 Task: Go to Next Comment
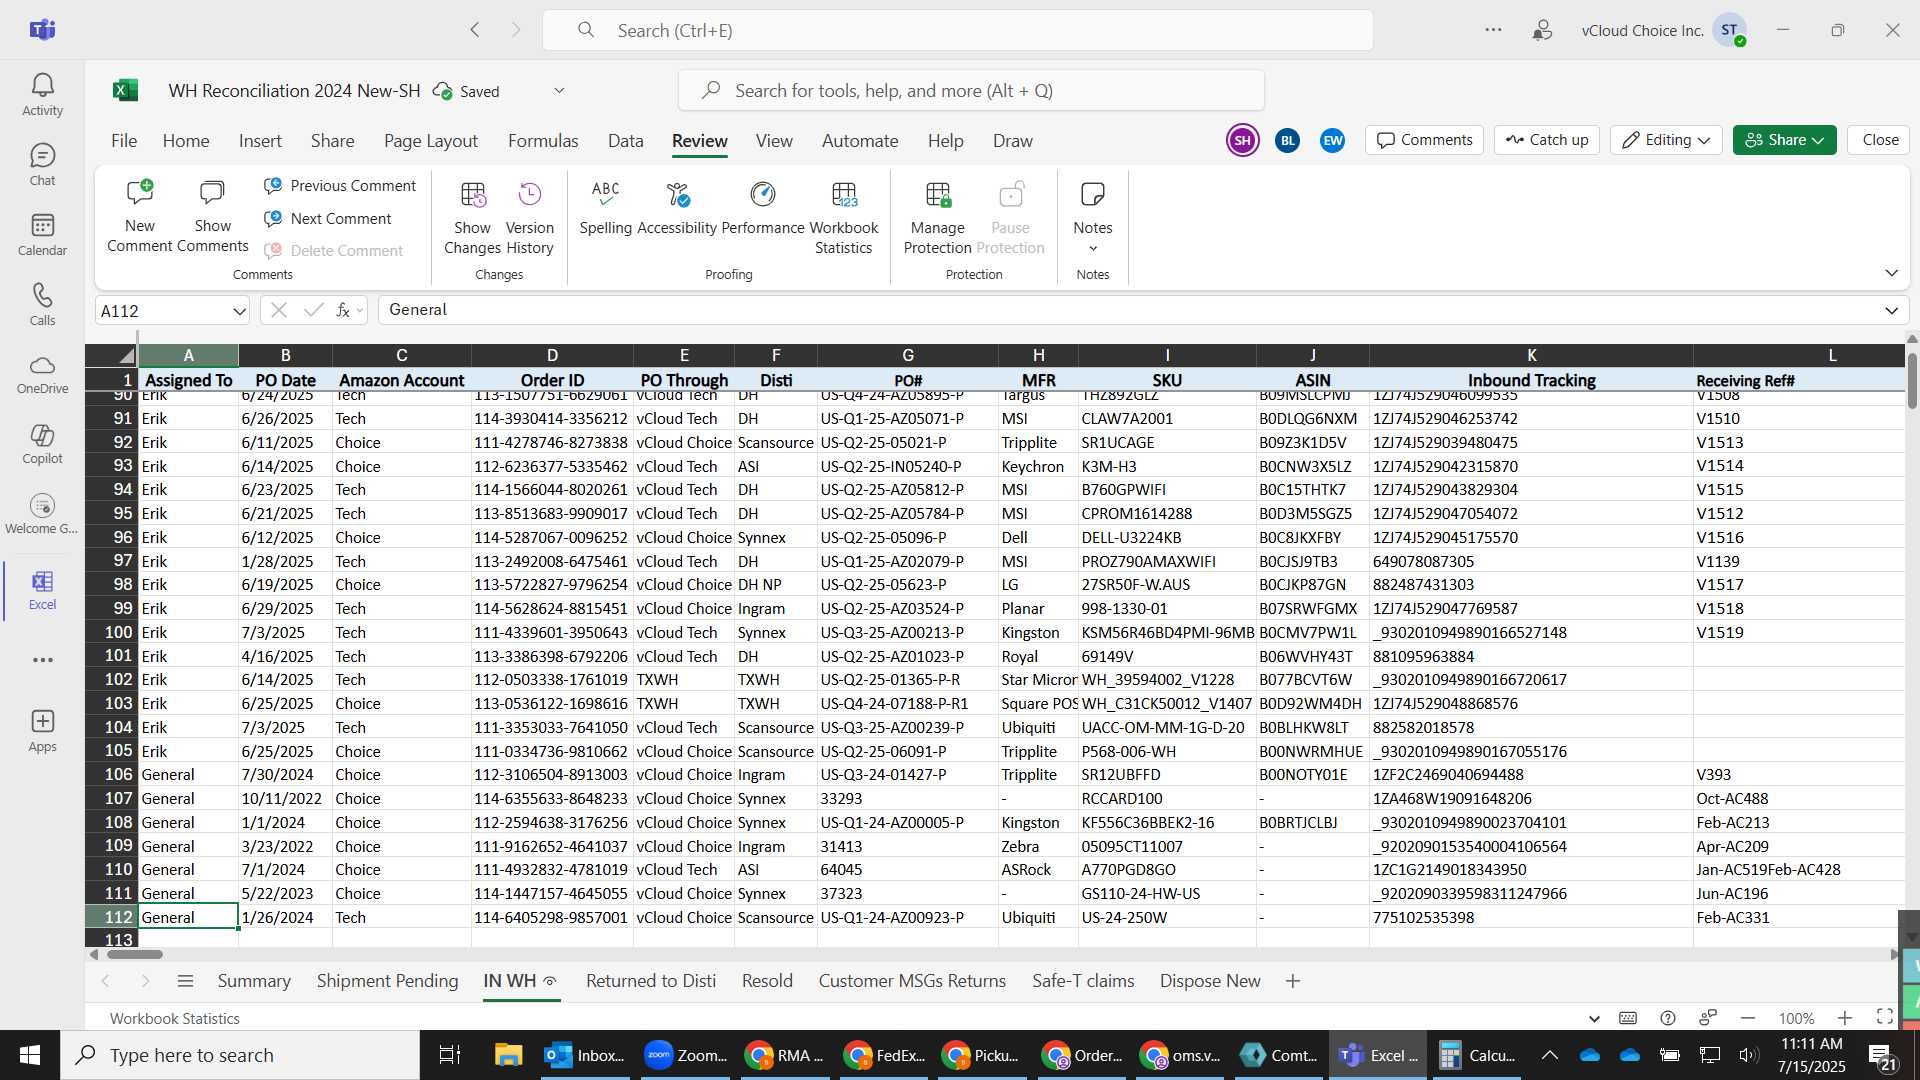(x=328, y=219)
